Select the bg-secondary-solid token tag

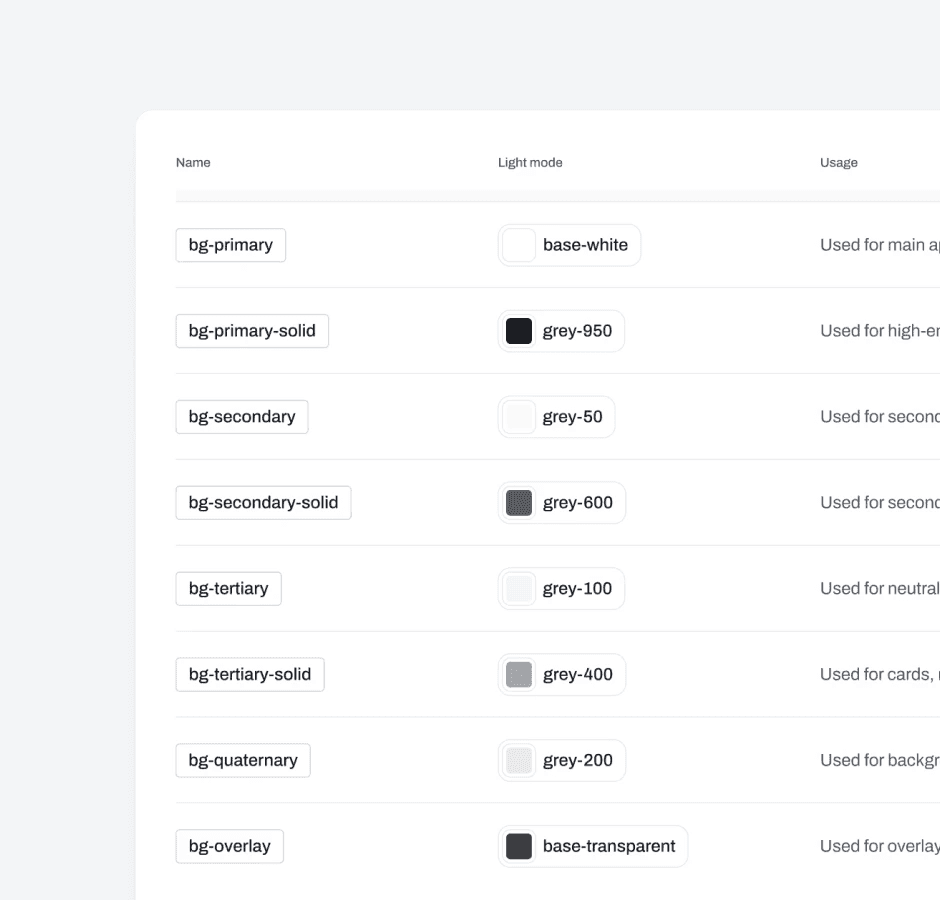(x=263, y=502)
